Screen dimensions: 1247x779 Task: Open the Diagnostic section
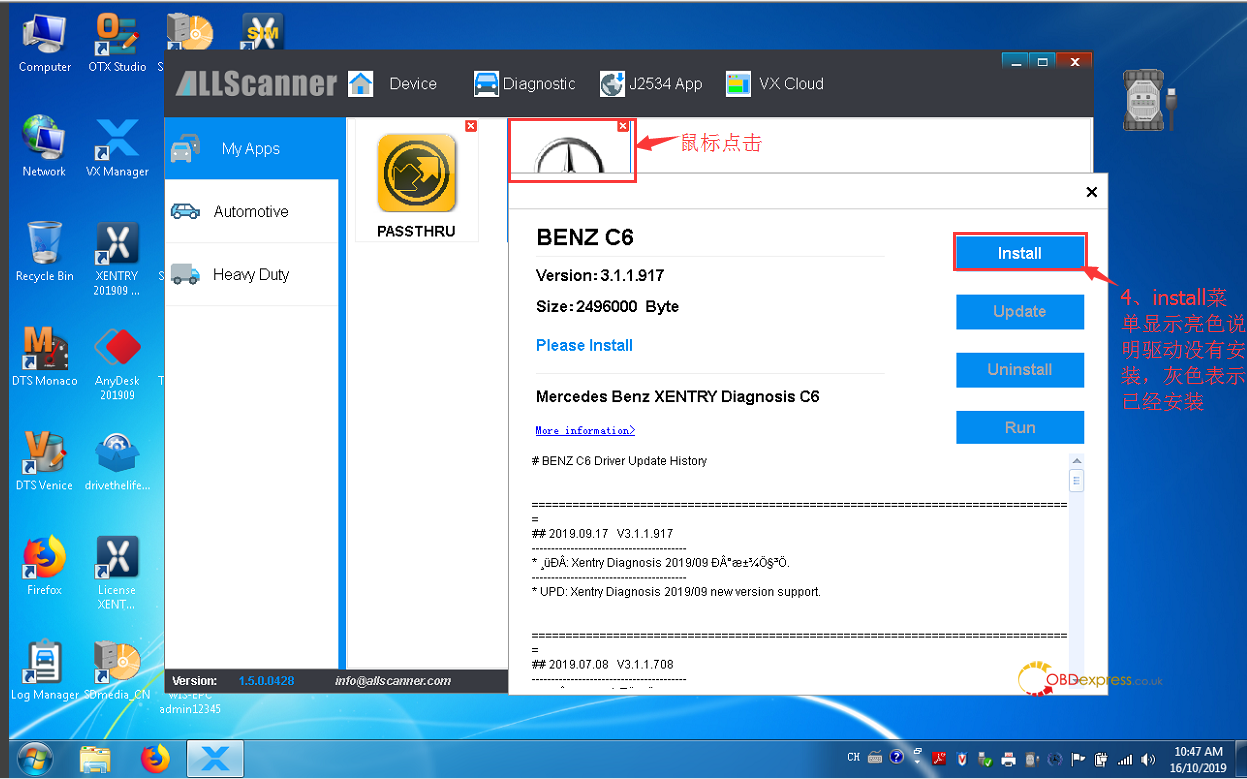click(525, 84)
